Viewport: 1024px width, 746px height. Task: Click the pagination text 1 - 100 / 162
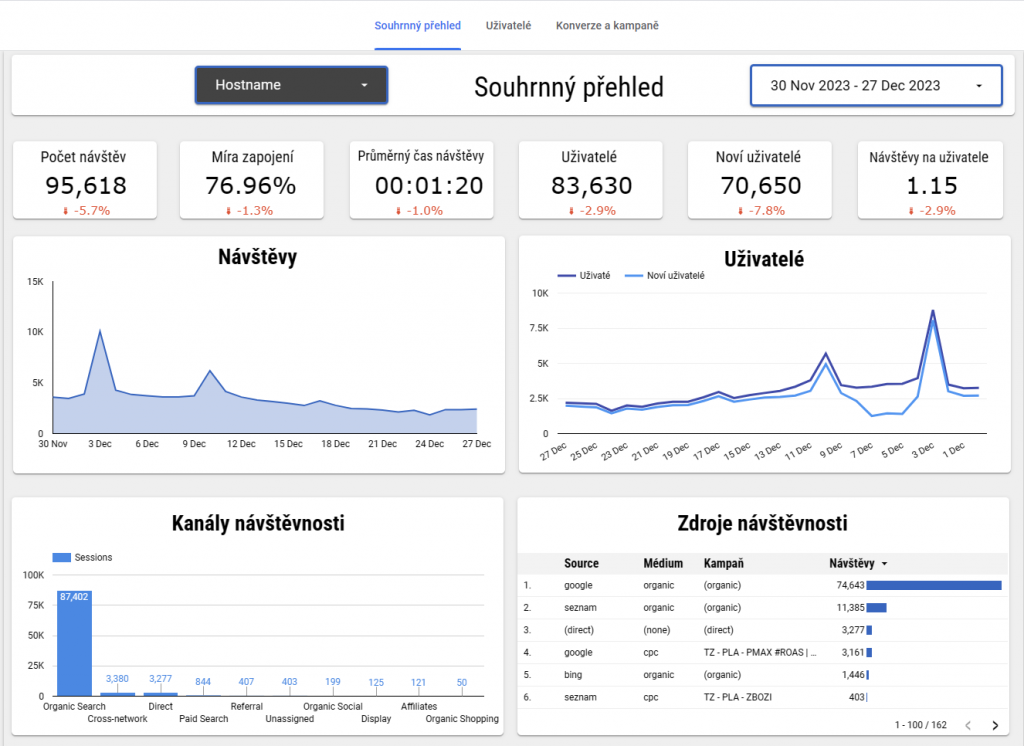(x=921, y=725)
